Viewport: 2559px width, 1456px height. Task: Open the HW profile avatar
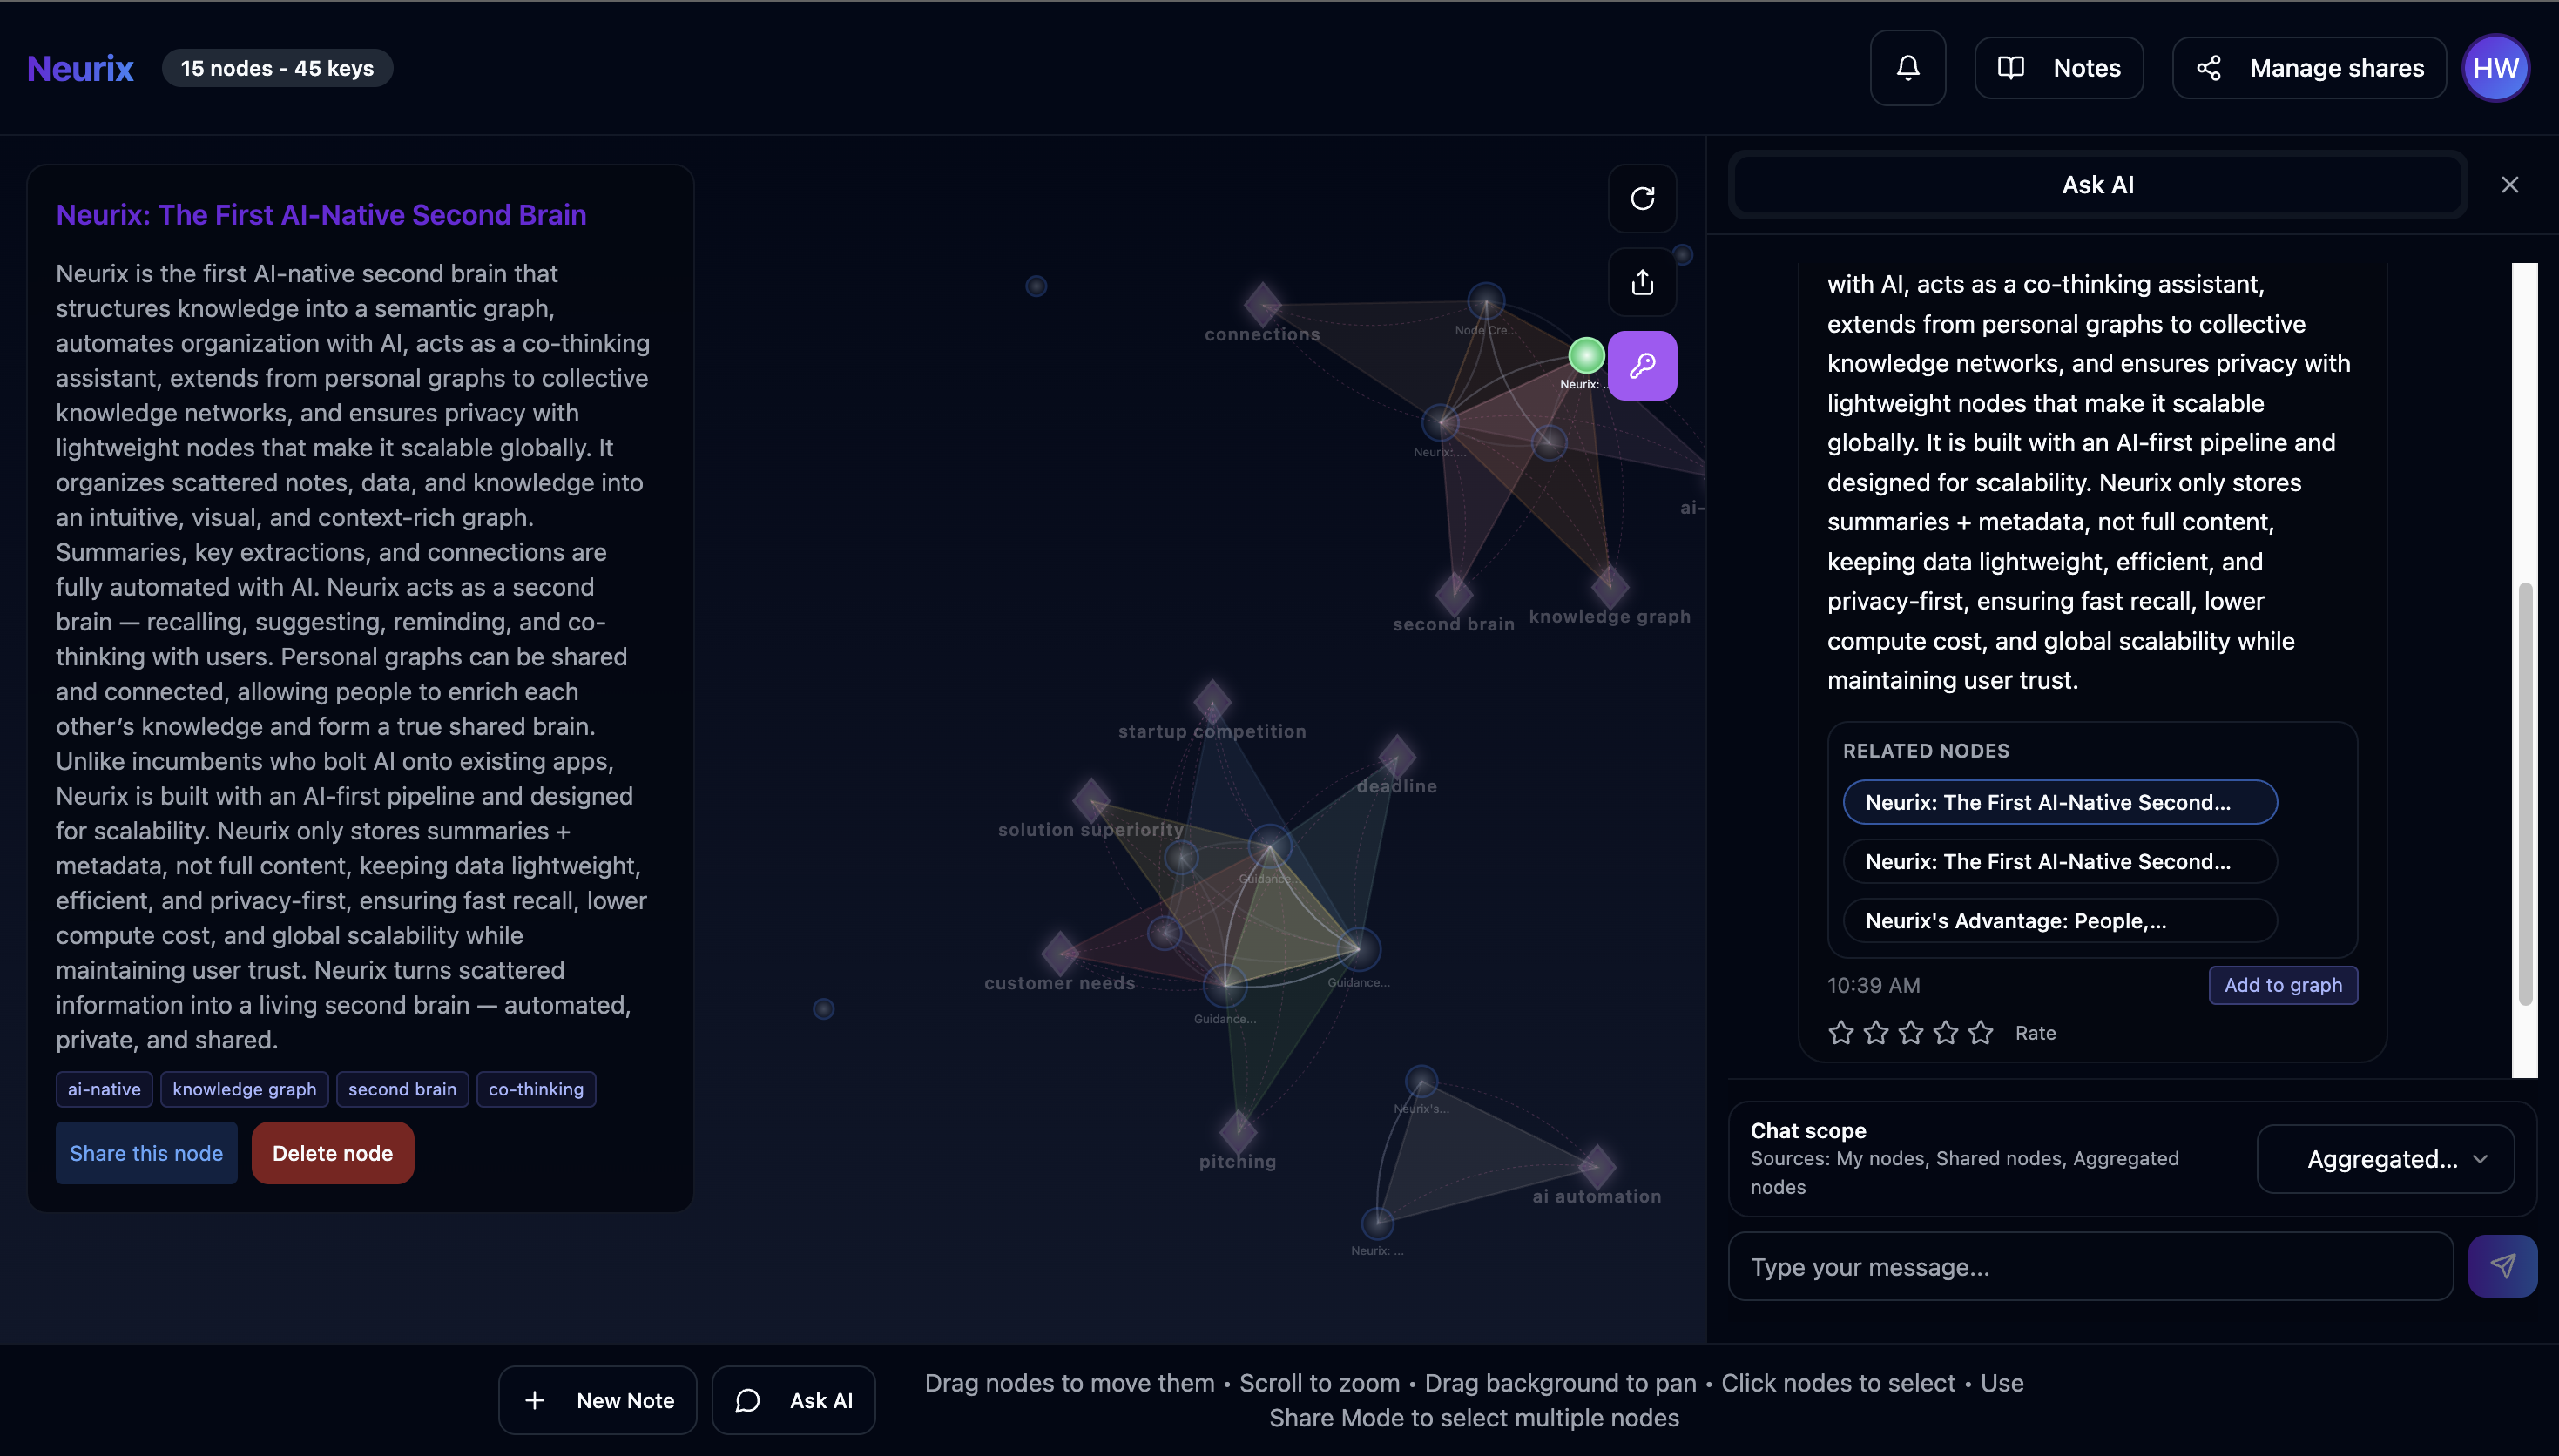[2495, 67]
